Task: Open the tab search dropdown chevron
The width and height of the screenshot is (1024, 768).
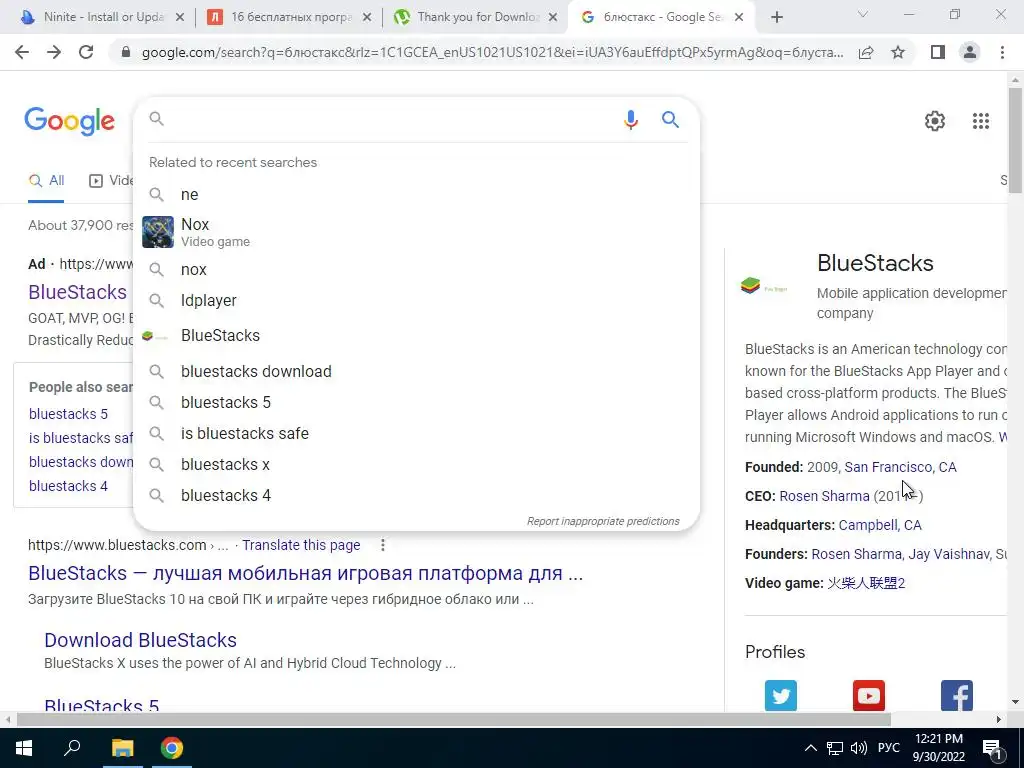Action: 863,14
